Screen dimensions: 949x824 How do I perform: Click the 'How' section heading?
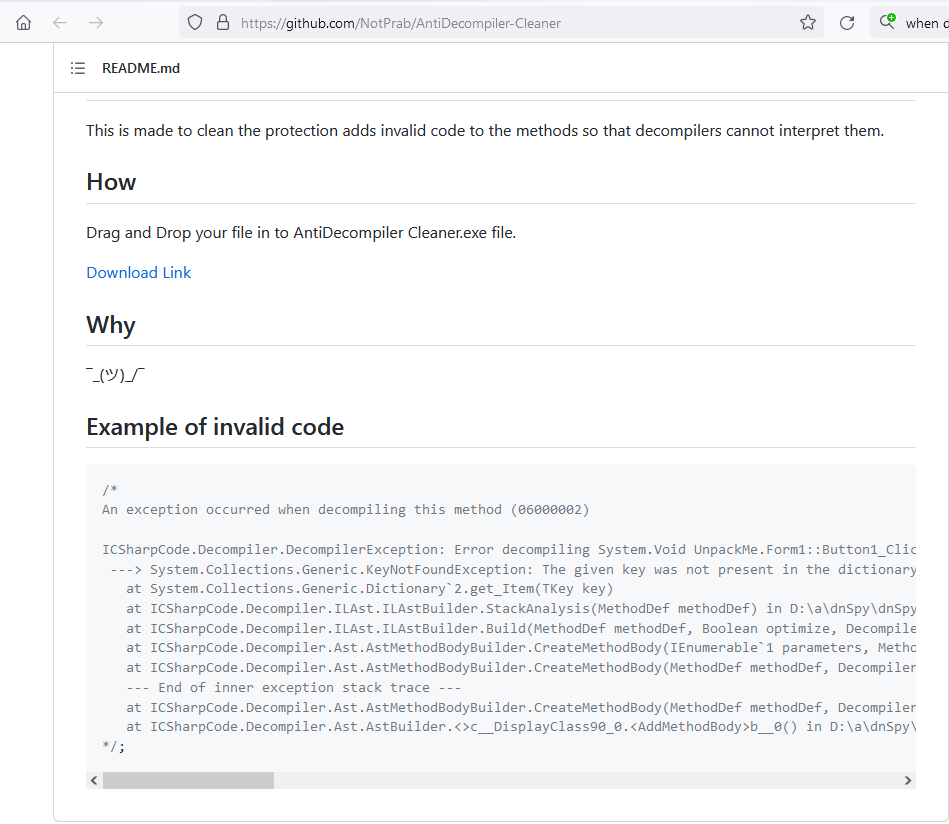tap(111, 182)
